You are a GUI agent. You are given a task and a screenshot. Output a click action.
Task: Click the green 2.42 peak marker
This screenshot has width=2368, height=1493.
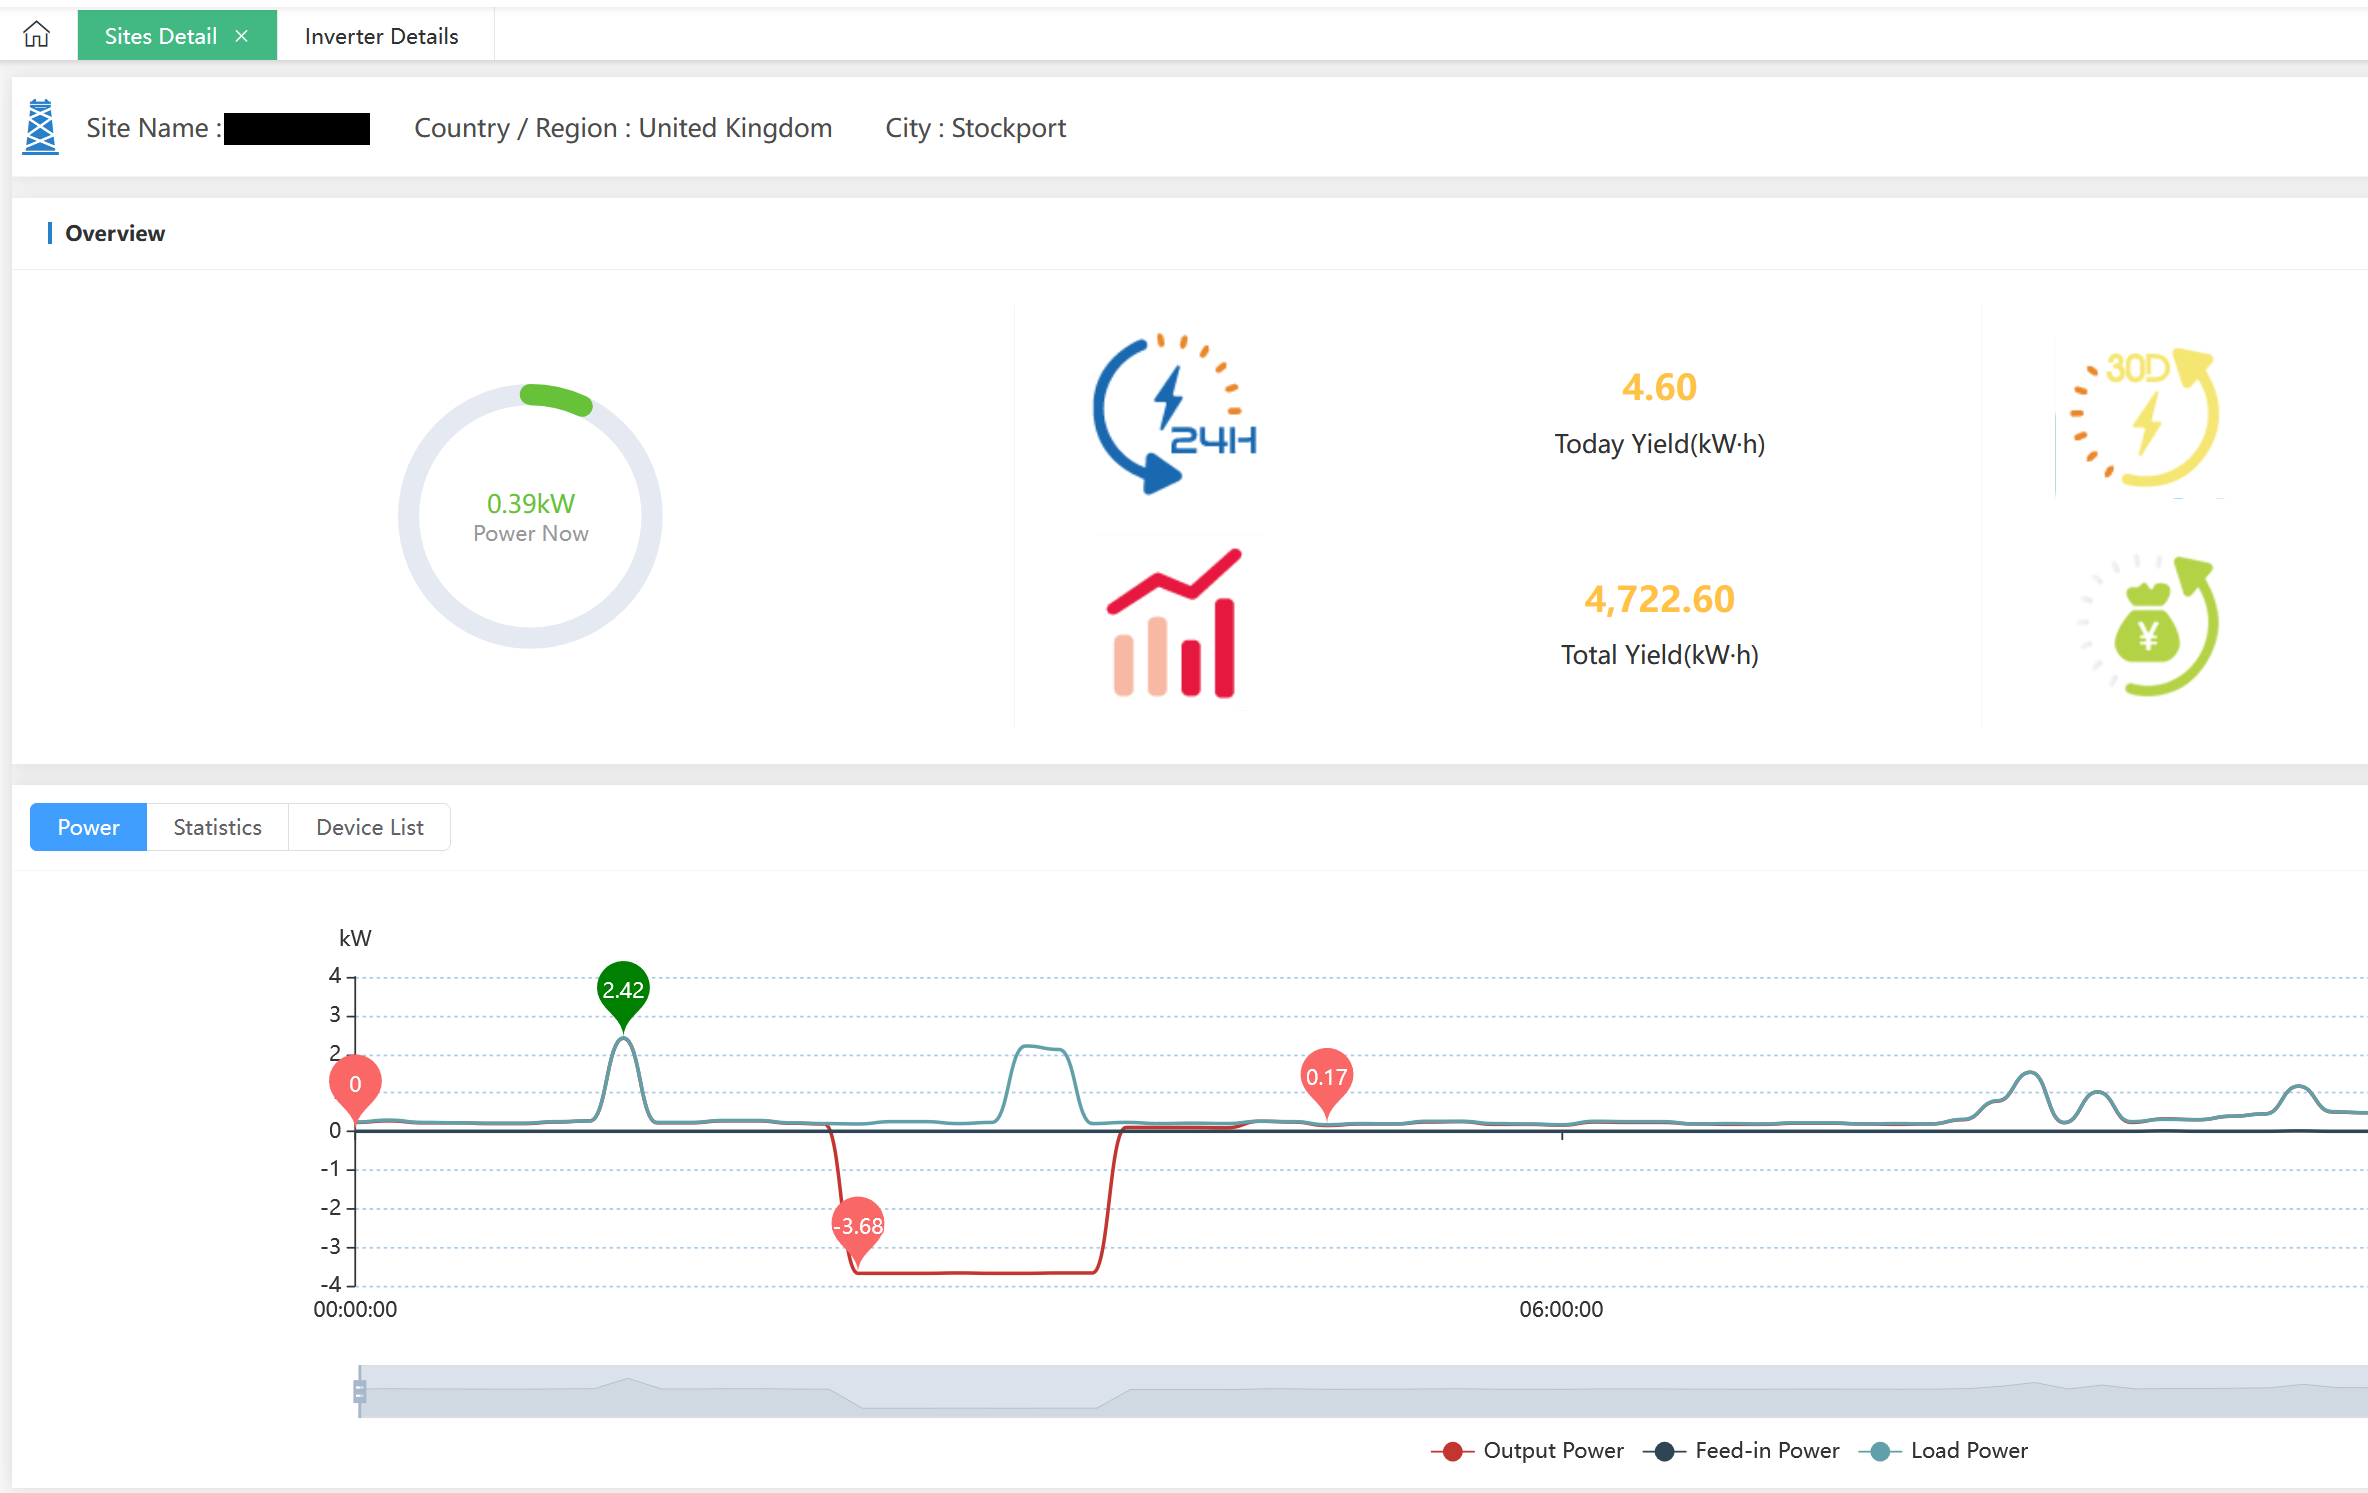[623, 990]
